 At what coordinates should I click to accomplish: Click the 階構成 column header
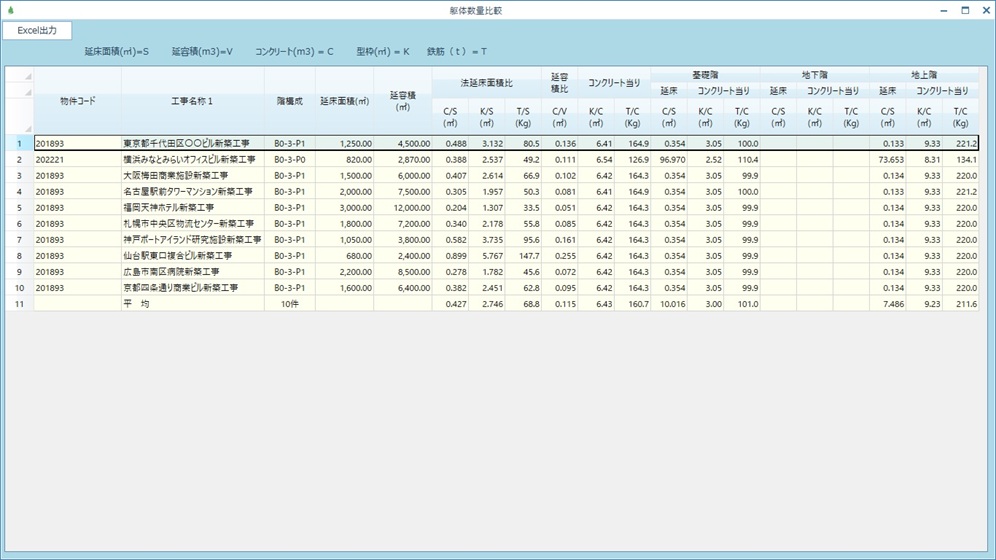pyautogui.click(x=289, y=101)
